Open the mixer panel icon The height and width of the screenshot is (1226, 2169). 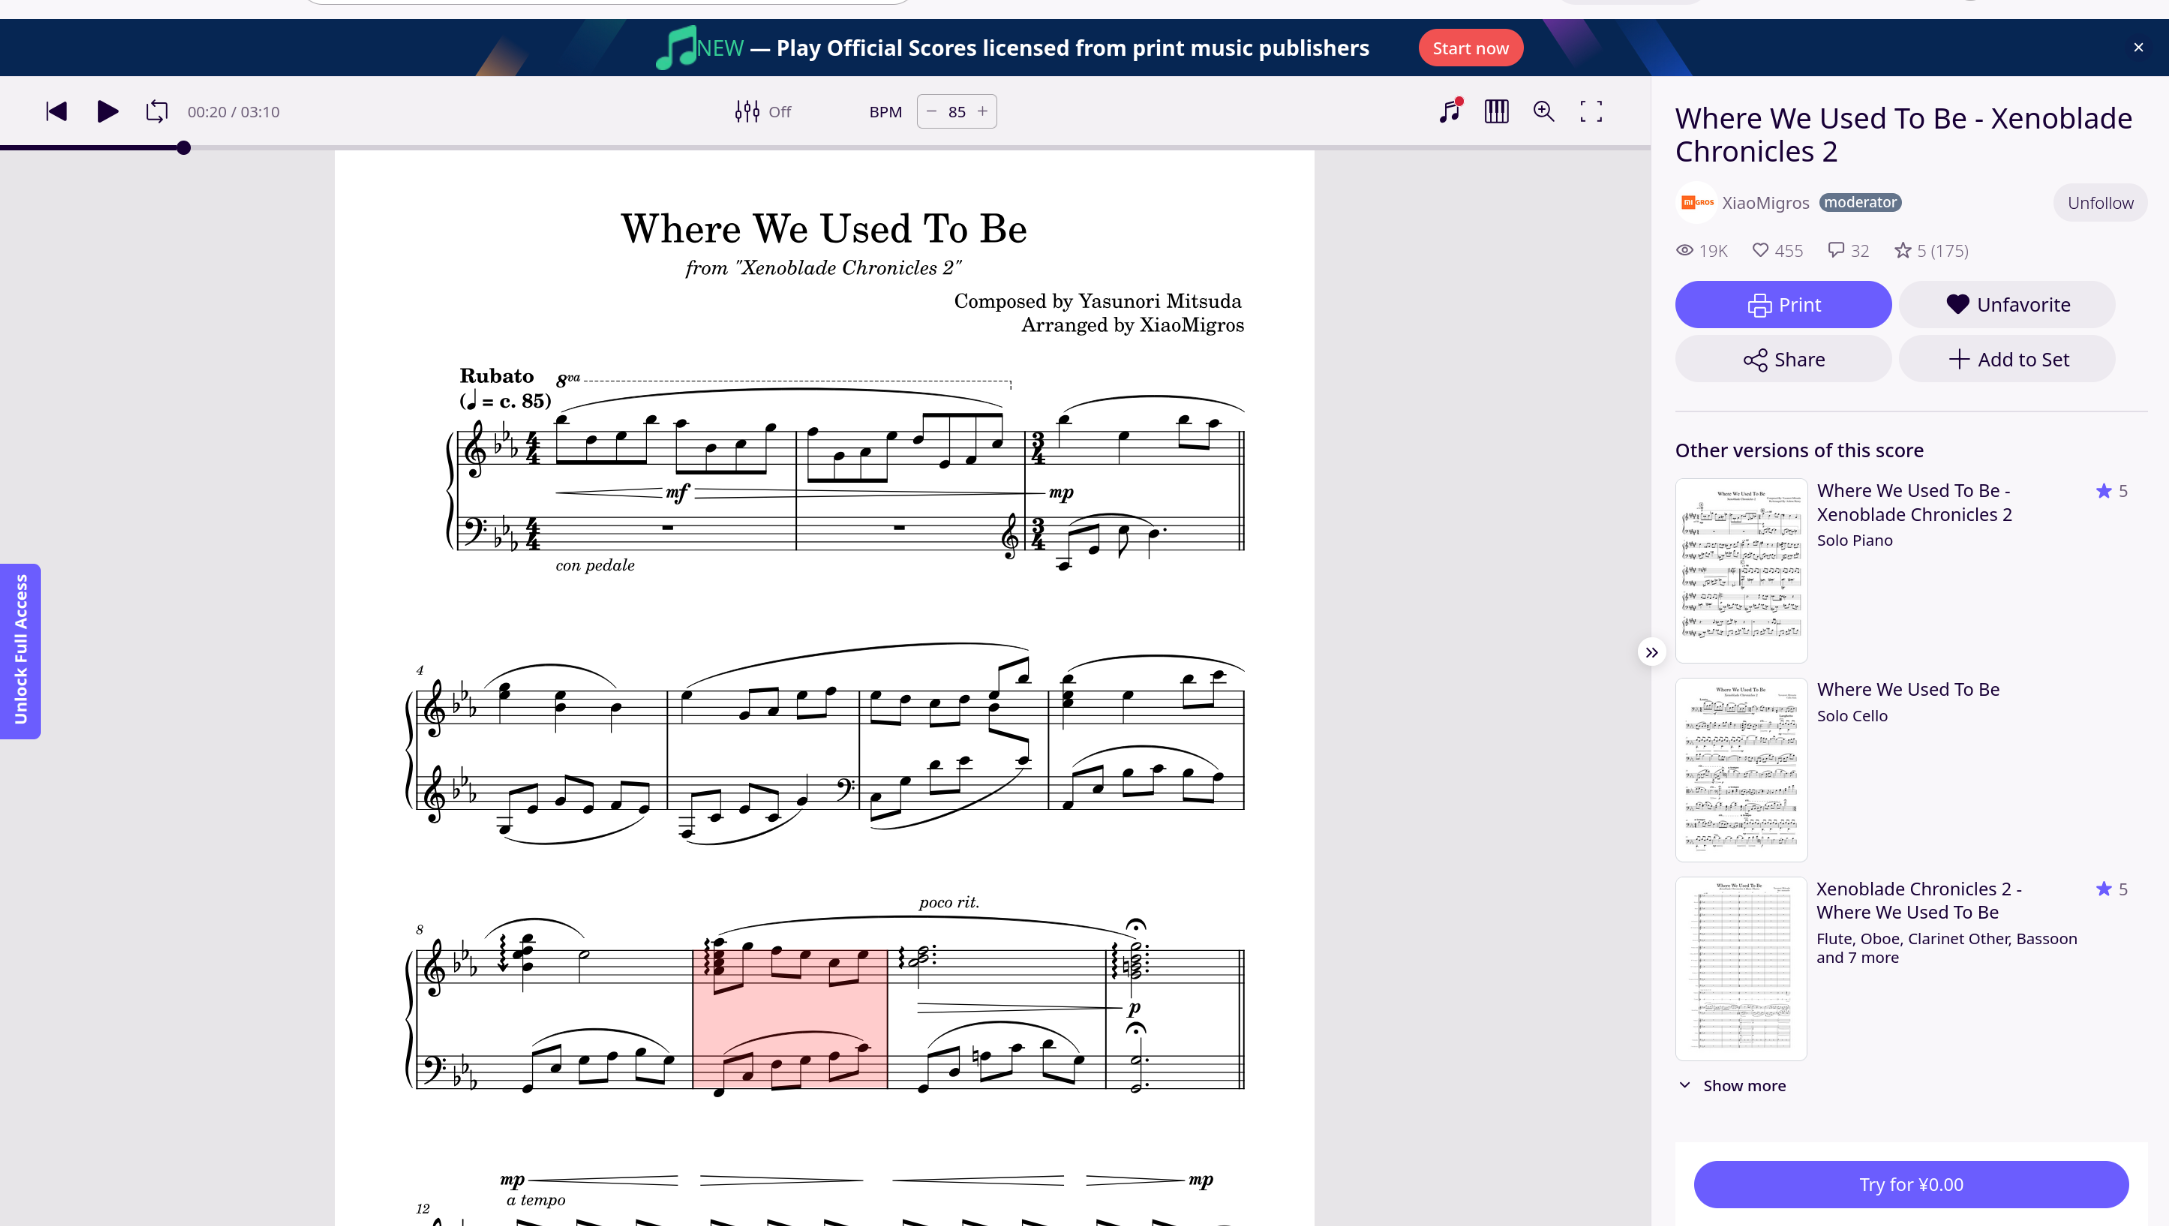point(747,111)
